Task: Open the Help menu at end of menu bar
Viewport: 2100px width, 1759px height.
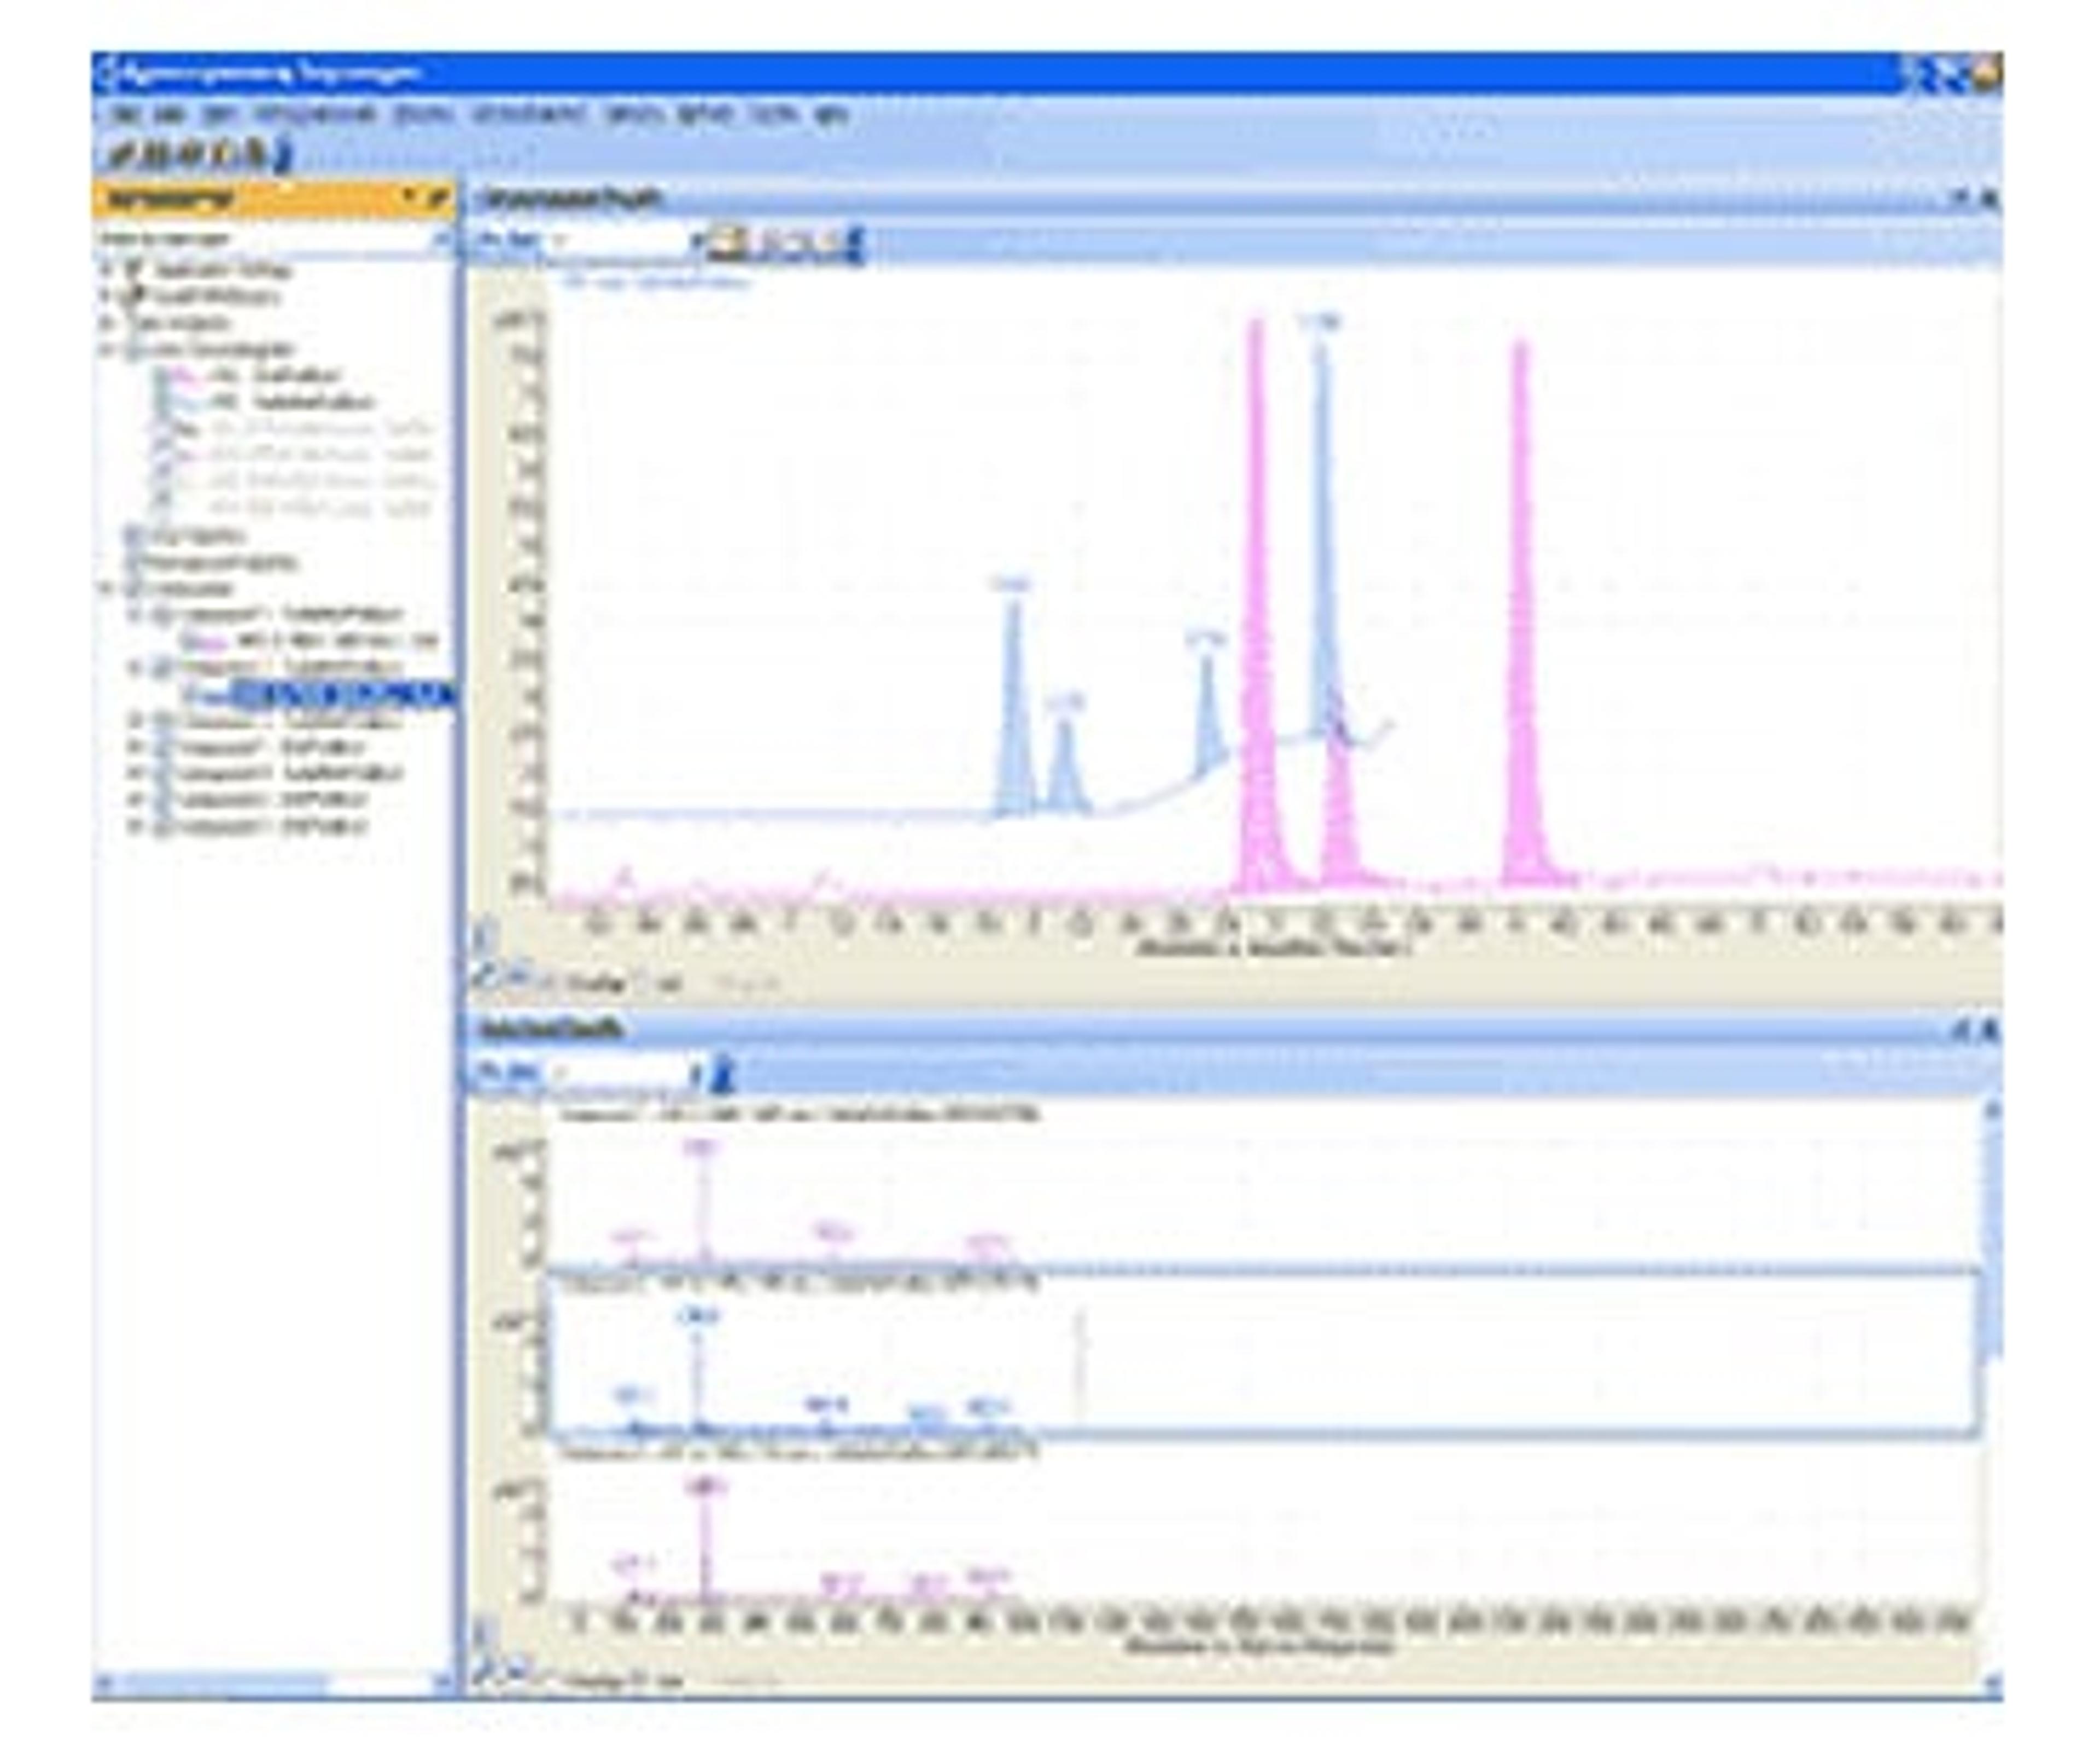Action: (832, 114)
